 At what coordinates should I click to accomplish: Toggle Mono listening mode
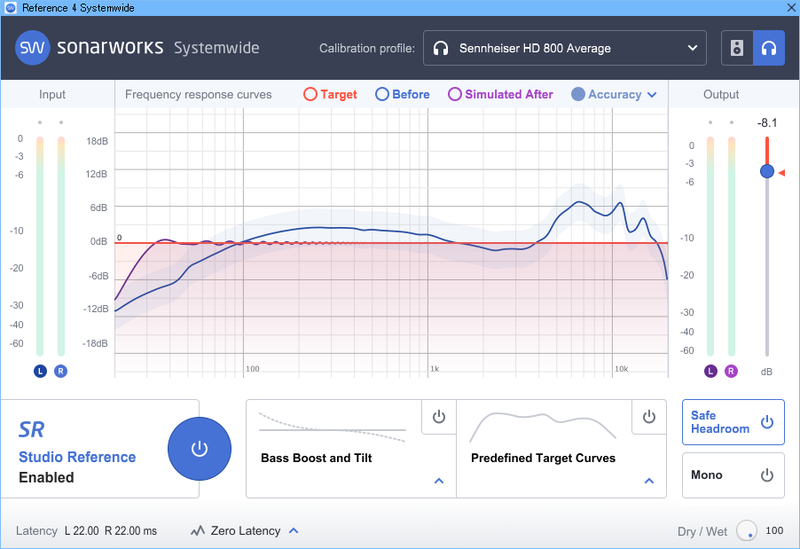(733, 475)
